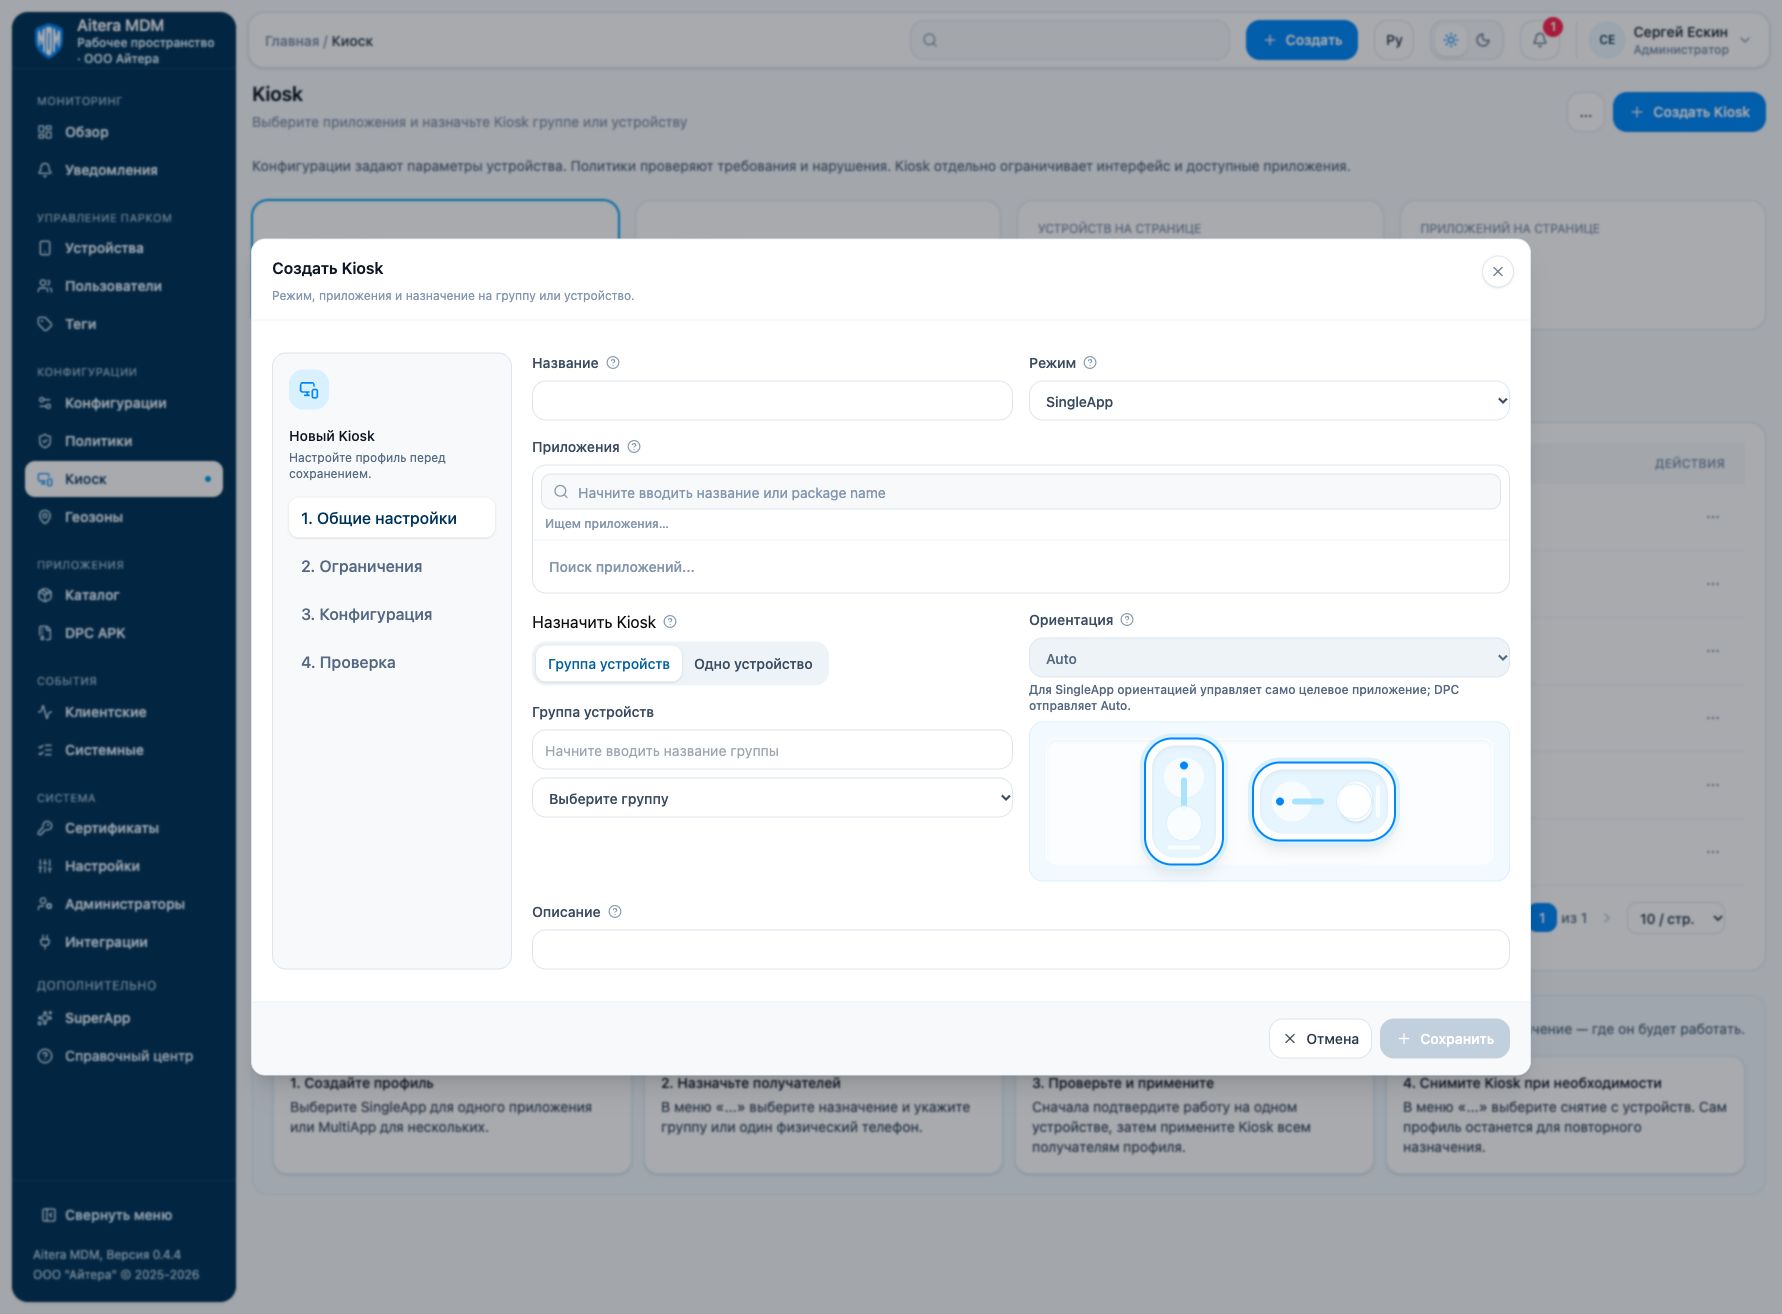Click the Сохранить button
The width and height of the screenshot is (1782, 1314).
1445,1039
